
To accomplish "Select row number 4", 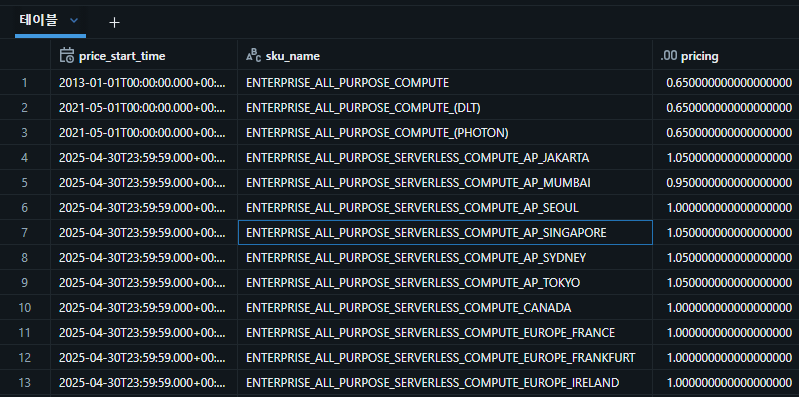I will [x=25, y=157].
